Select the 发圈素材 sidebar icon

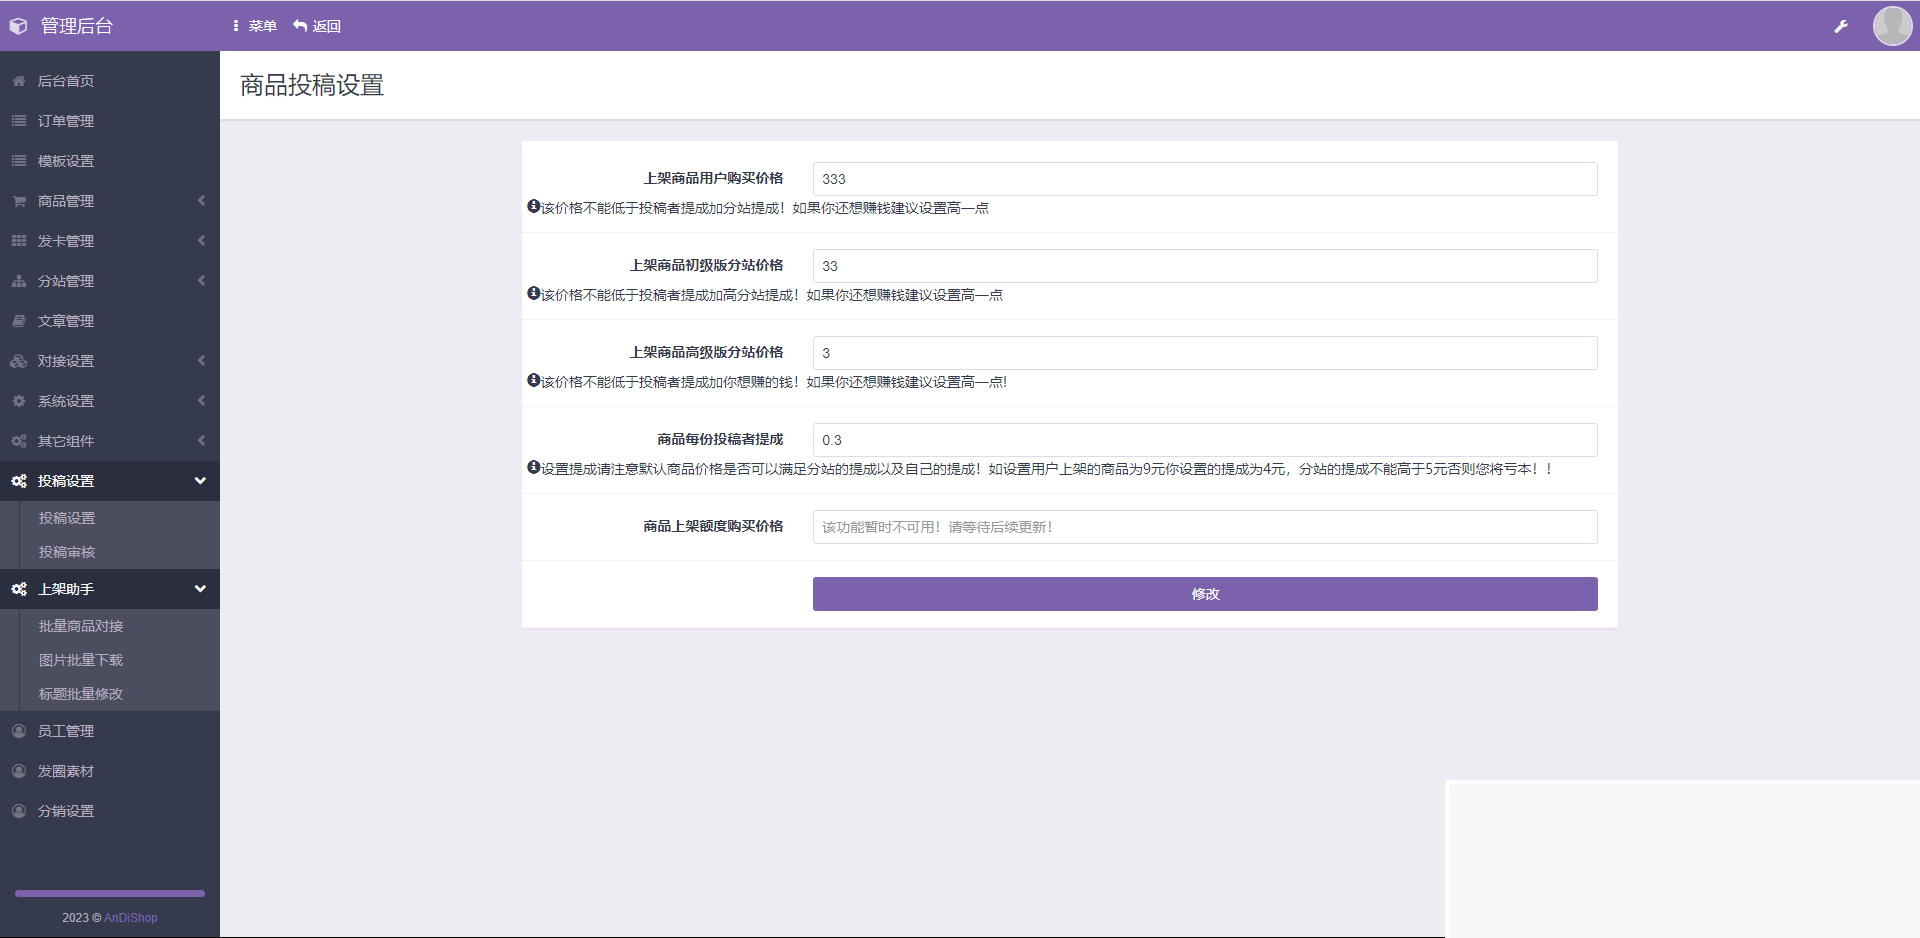(18, 770)
